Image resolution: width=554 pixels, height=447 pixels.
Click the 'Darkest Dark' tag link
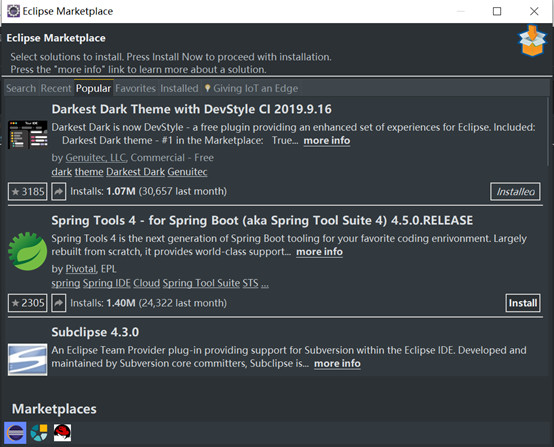[135, 172]
